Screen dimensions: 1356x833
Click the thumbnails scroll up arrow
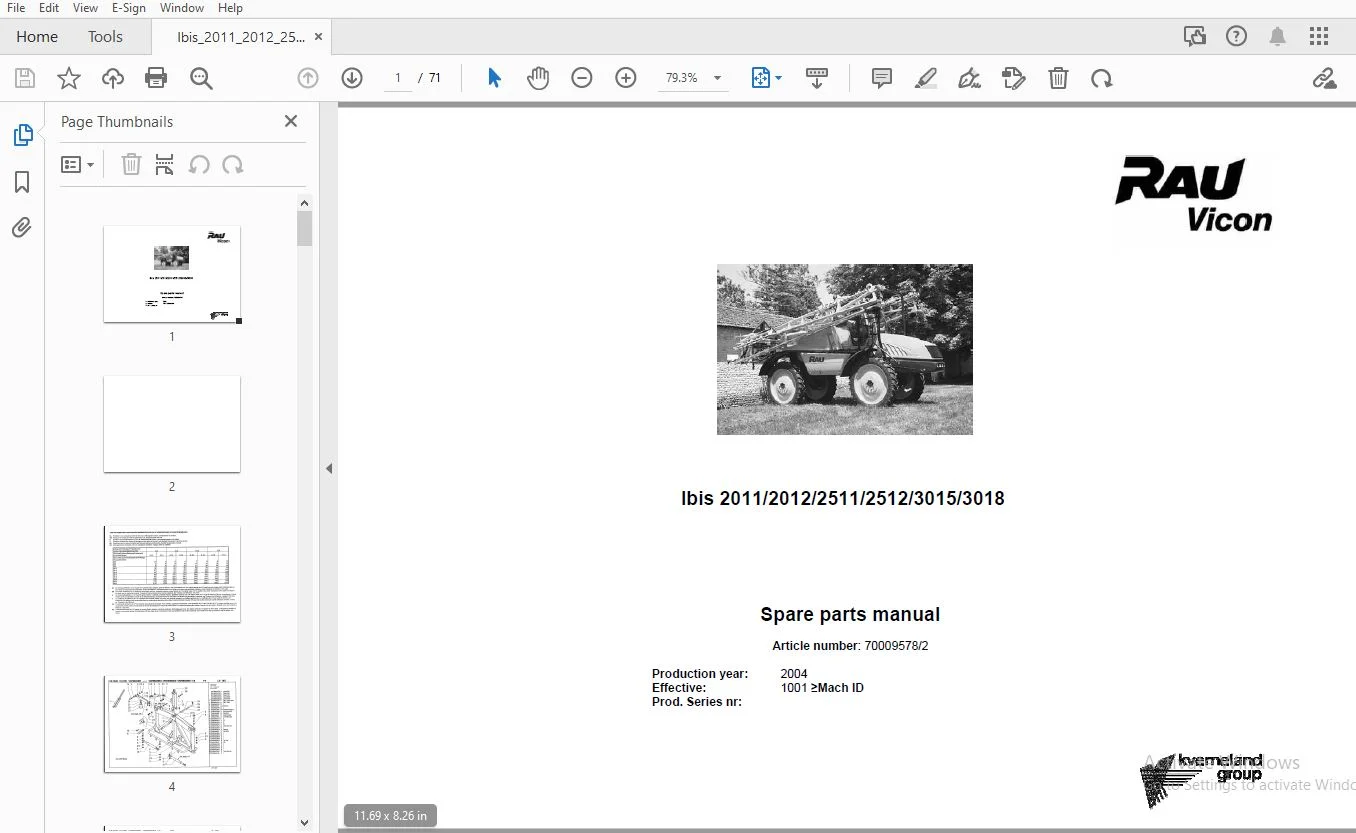[x=305, y=203]
